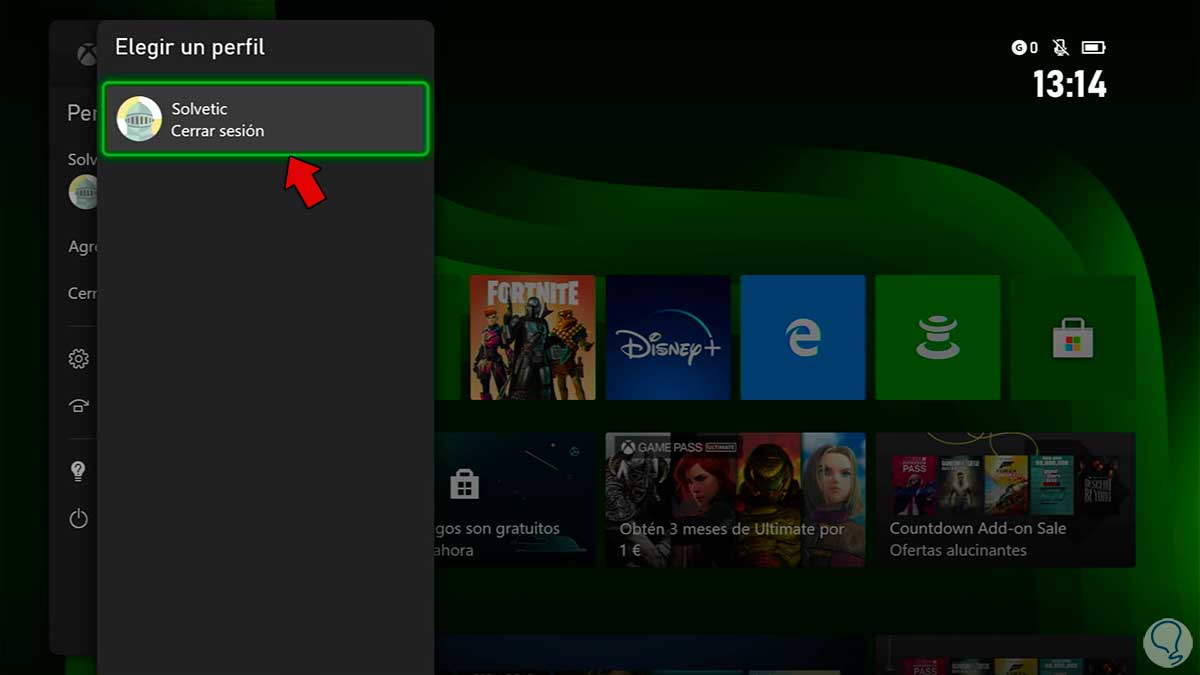Open the Game Pass Ultimate offer card

[735, 500]
